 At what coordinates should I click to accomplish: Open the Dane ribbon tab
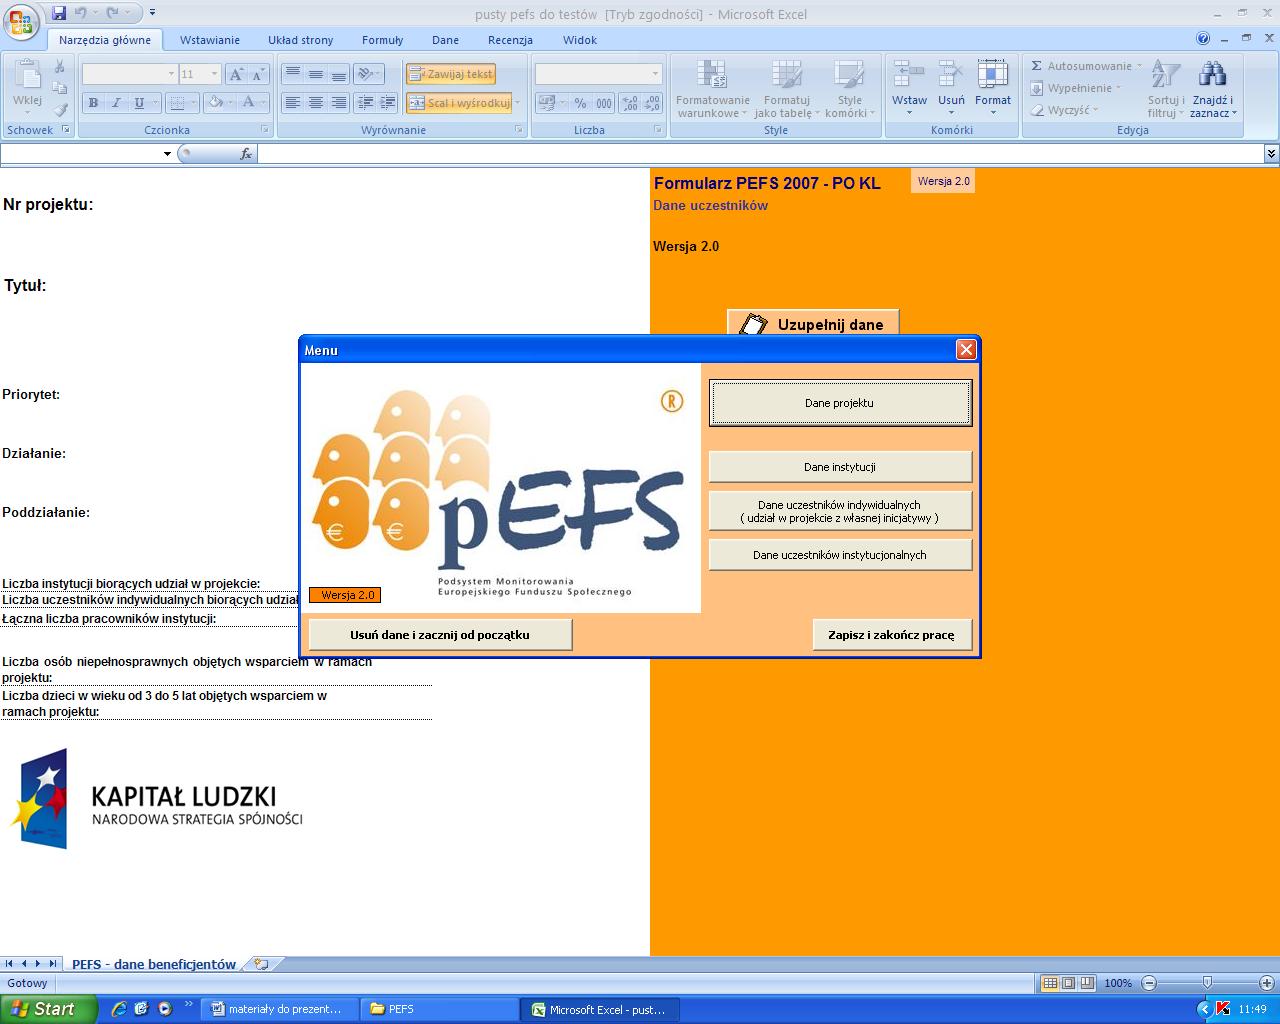(445, 40)
